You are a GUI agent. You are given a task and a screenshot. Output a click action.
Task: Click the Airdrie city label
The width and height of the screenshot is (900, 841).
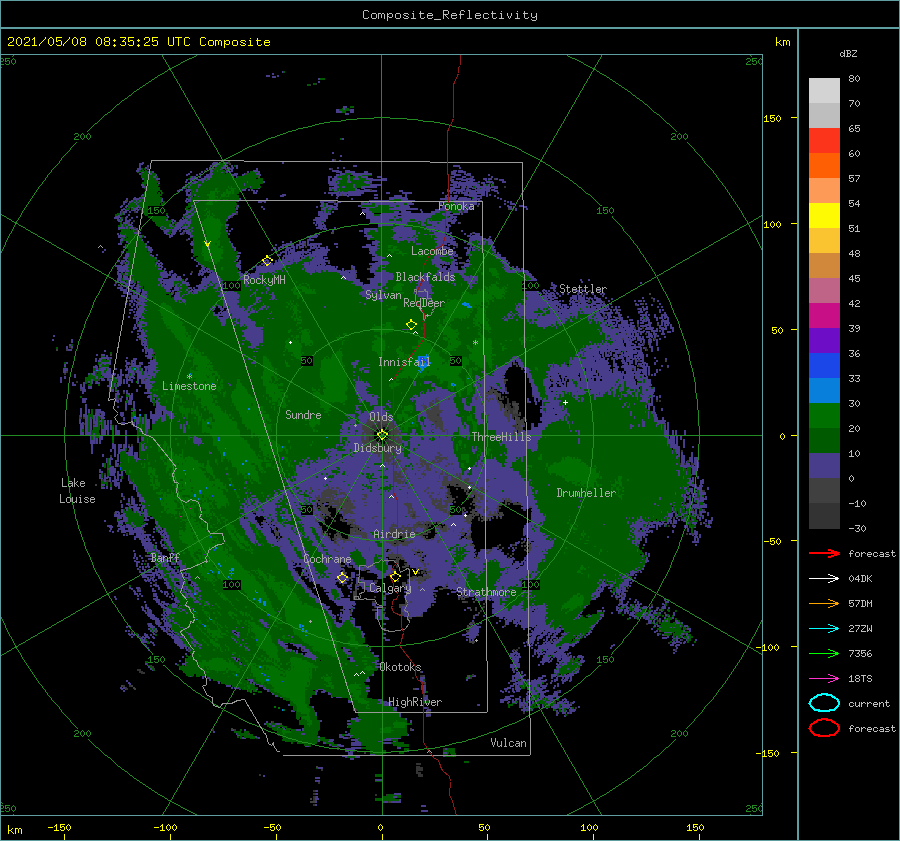tap(394, 534)
